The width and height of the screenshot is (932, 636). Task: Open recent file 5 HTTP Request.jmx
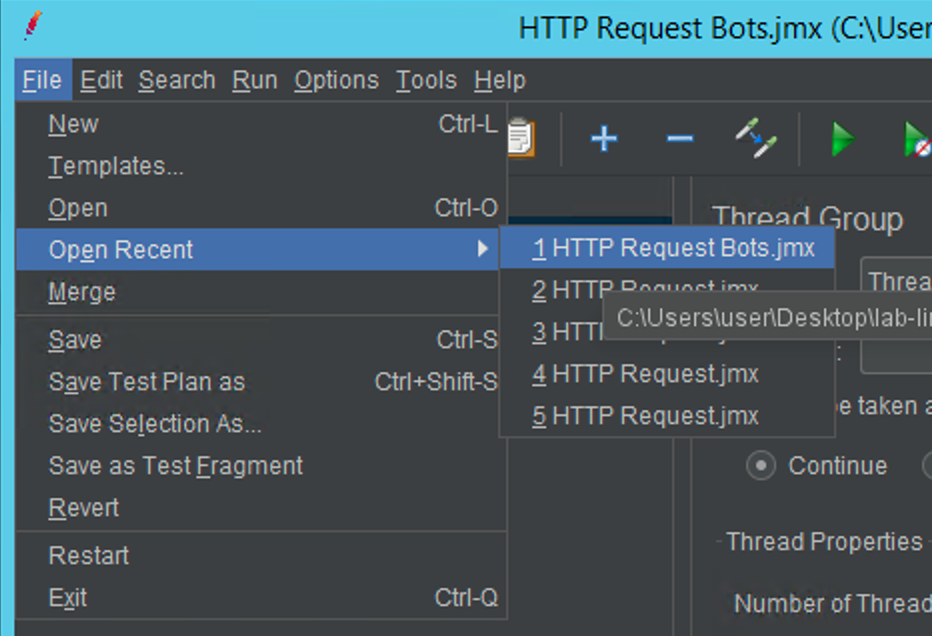[667, 415]
